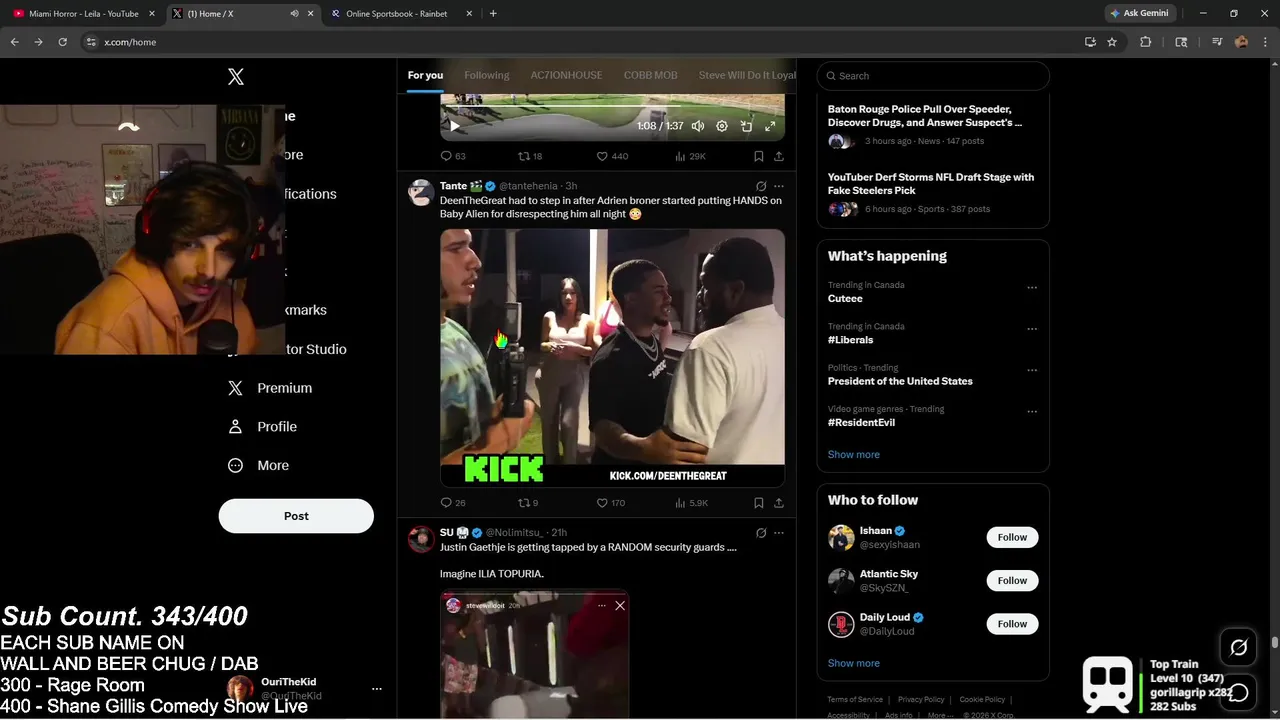
Task: Open the Grok floating button
Action: [x=1238, y=648]
